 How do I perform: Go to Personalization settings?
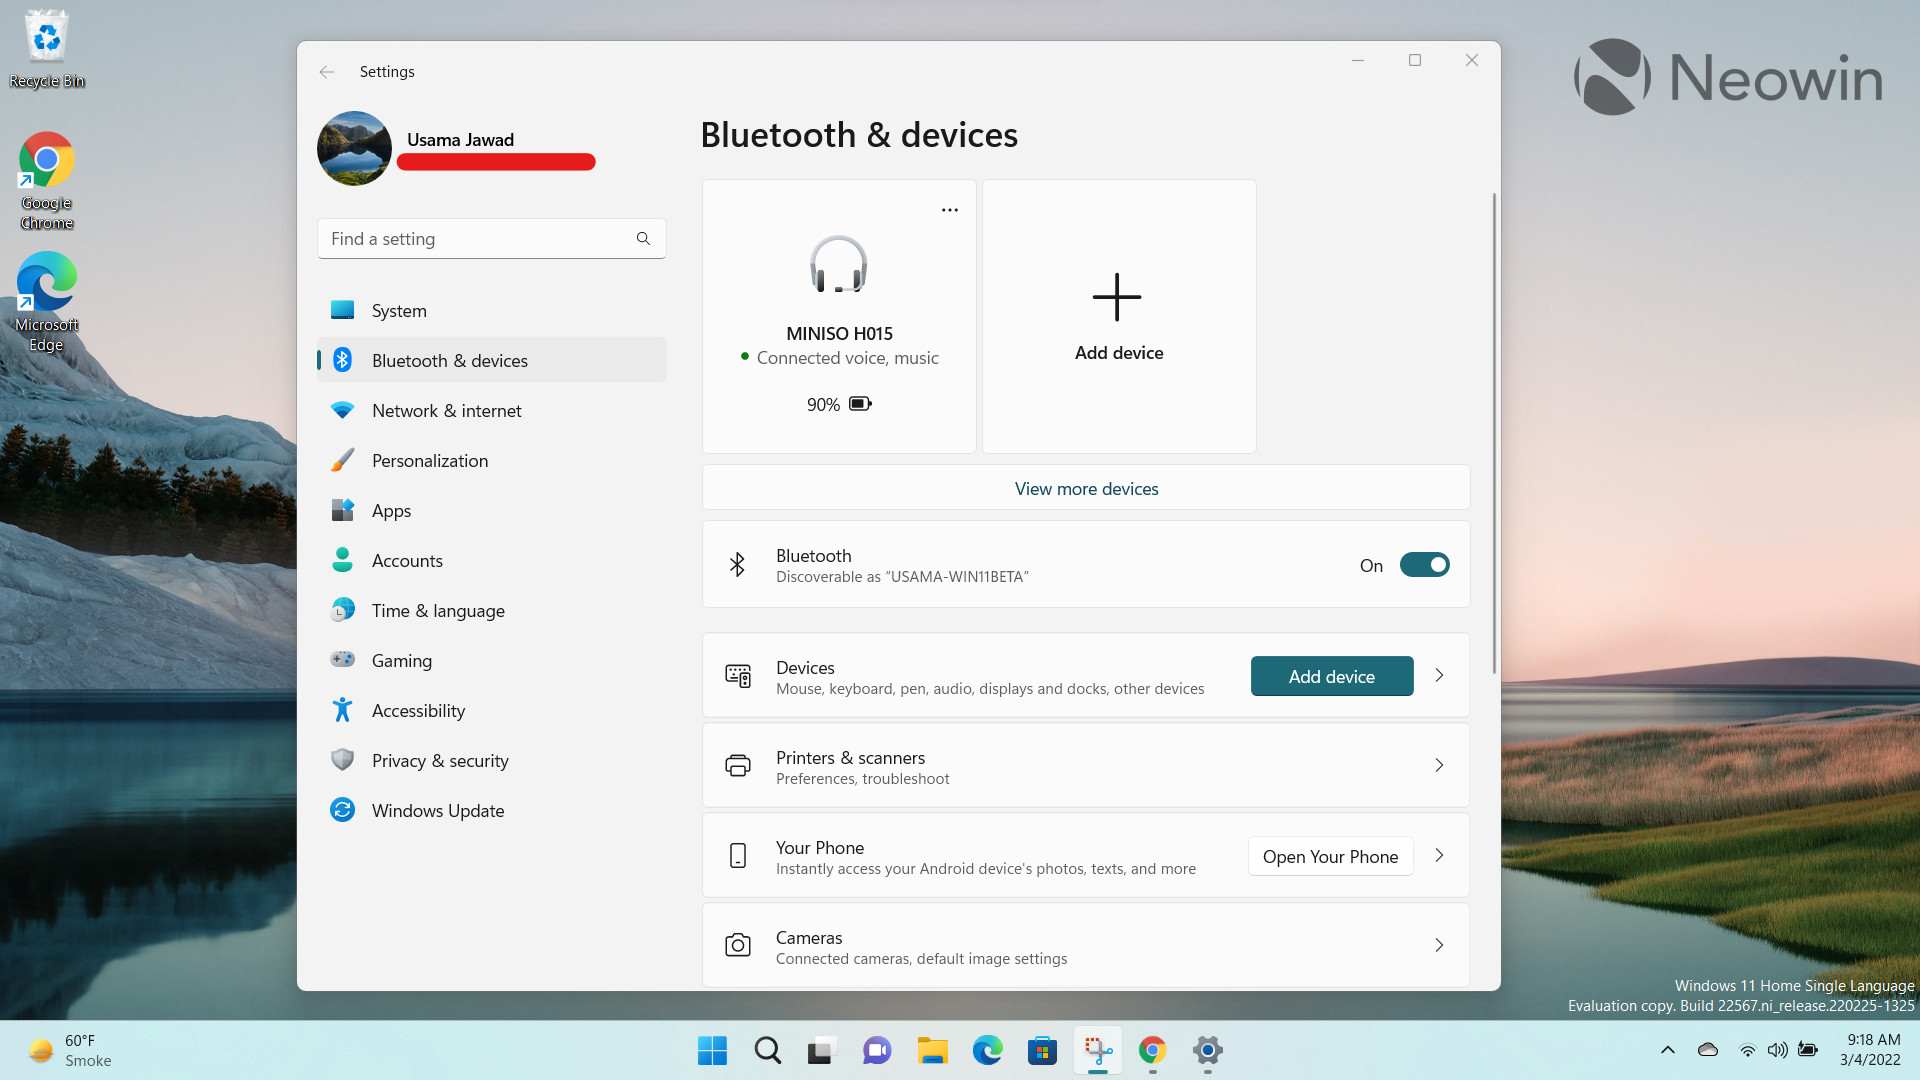tap(491, 460)
